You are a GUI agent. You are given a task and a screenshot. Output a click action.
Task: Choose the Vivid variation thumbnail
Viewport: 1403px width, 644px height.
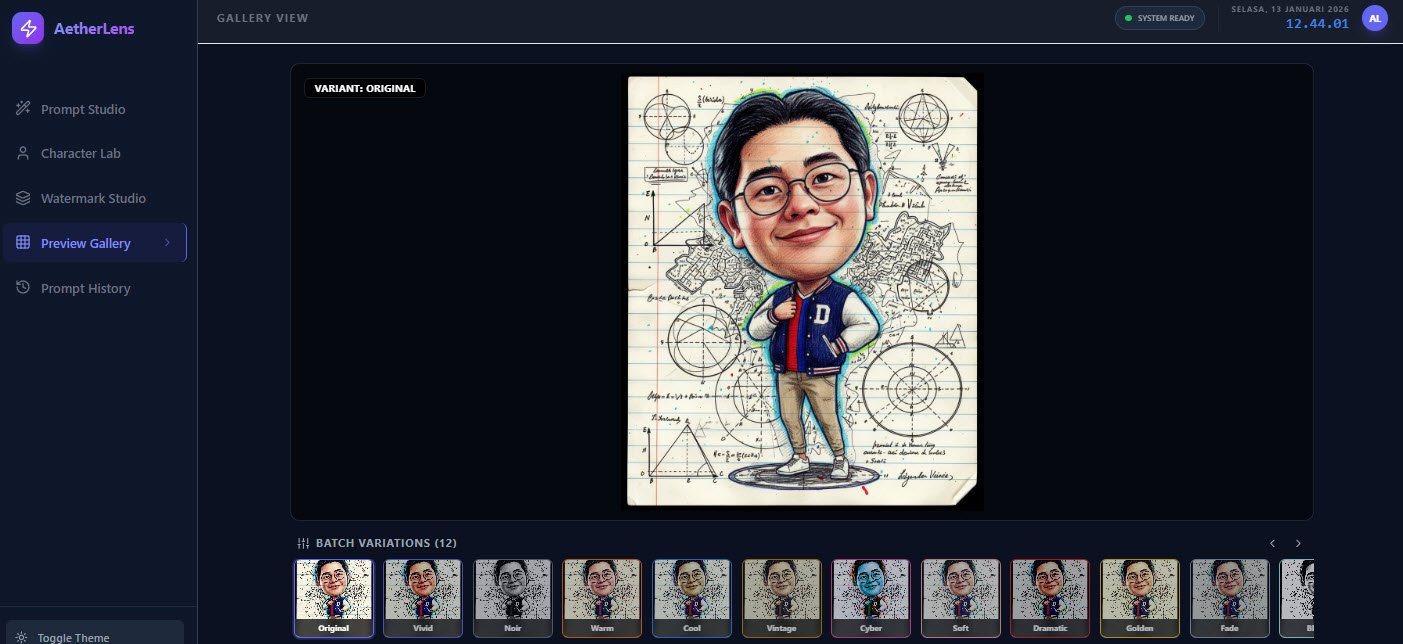(x=423, y=598)
